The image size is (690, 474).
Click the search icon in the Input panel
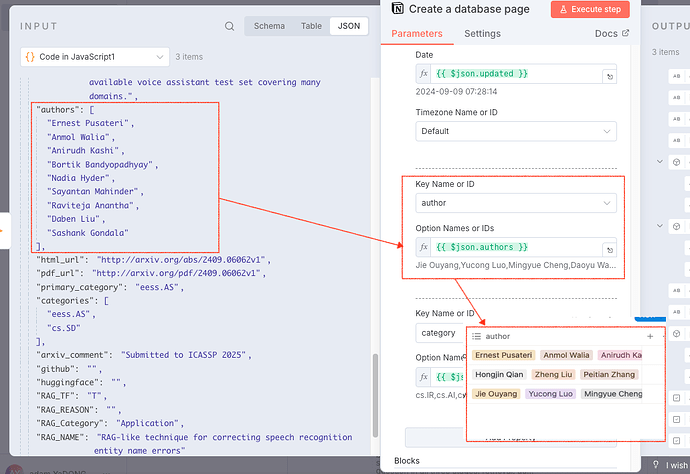[230, 26]
